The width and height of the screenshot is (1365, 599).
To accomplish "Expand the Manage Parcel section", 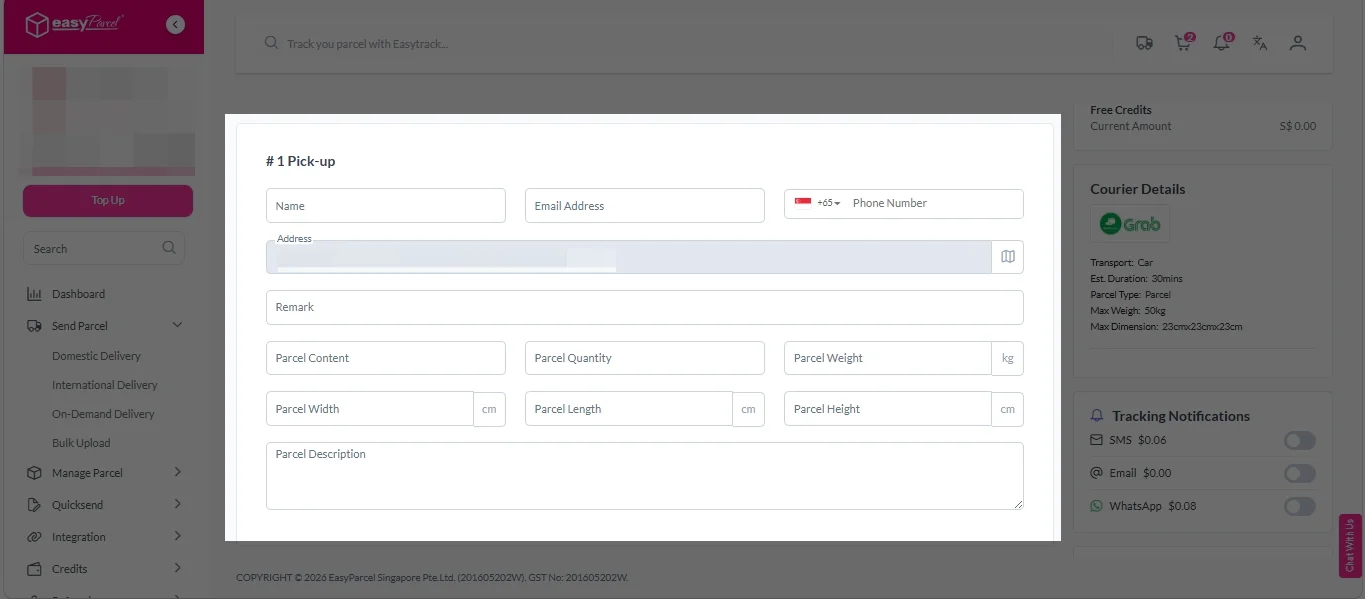I will (177, 472).
